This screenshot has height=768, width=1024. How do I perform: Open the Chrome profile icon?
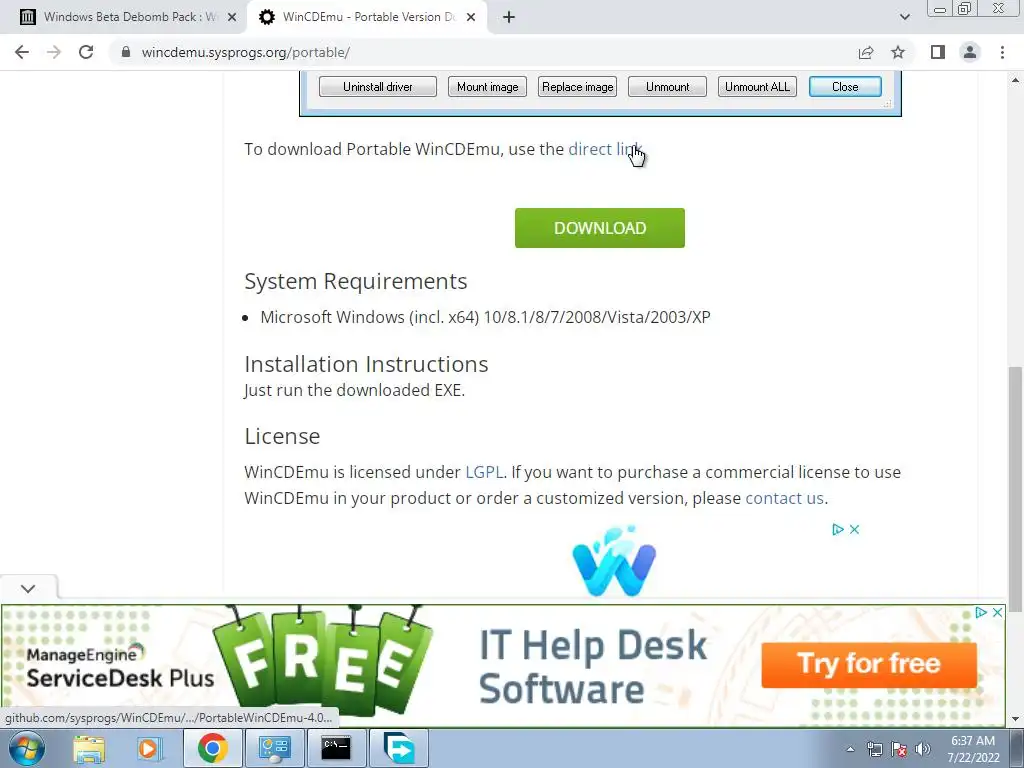[970, 52]
